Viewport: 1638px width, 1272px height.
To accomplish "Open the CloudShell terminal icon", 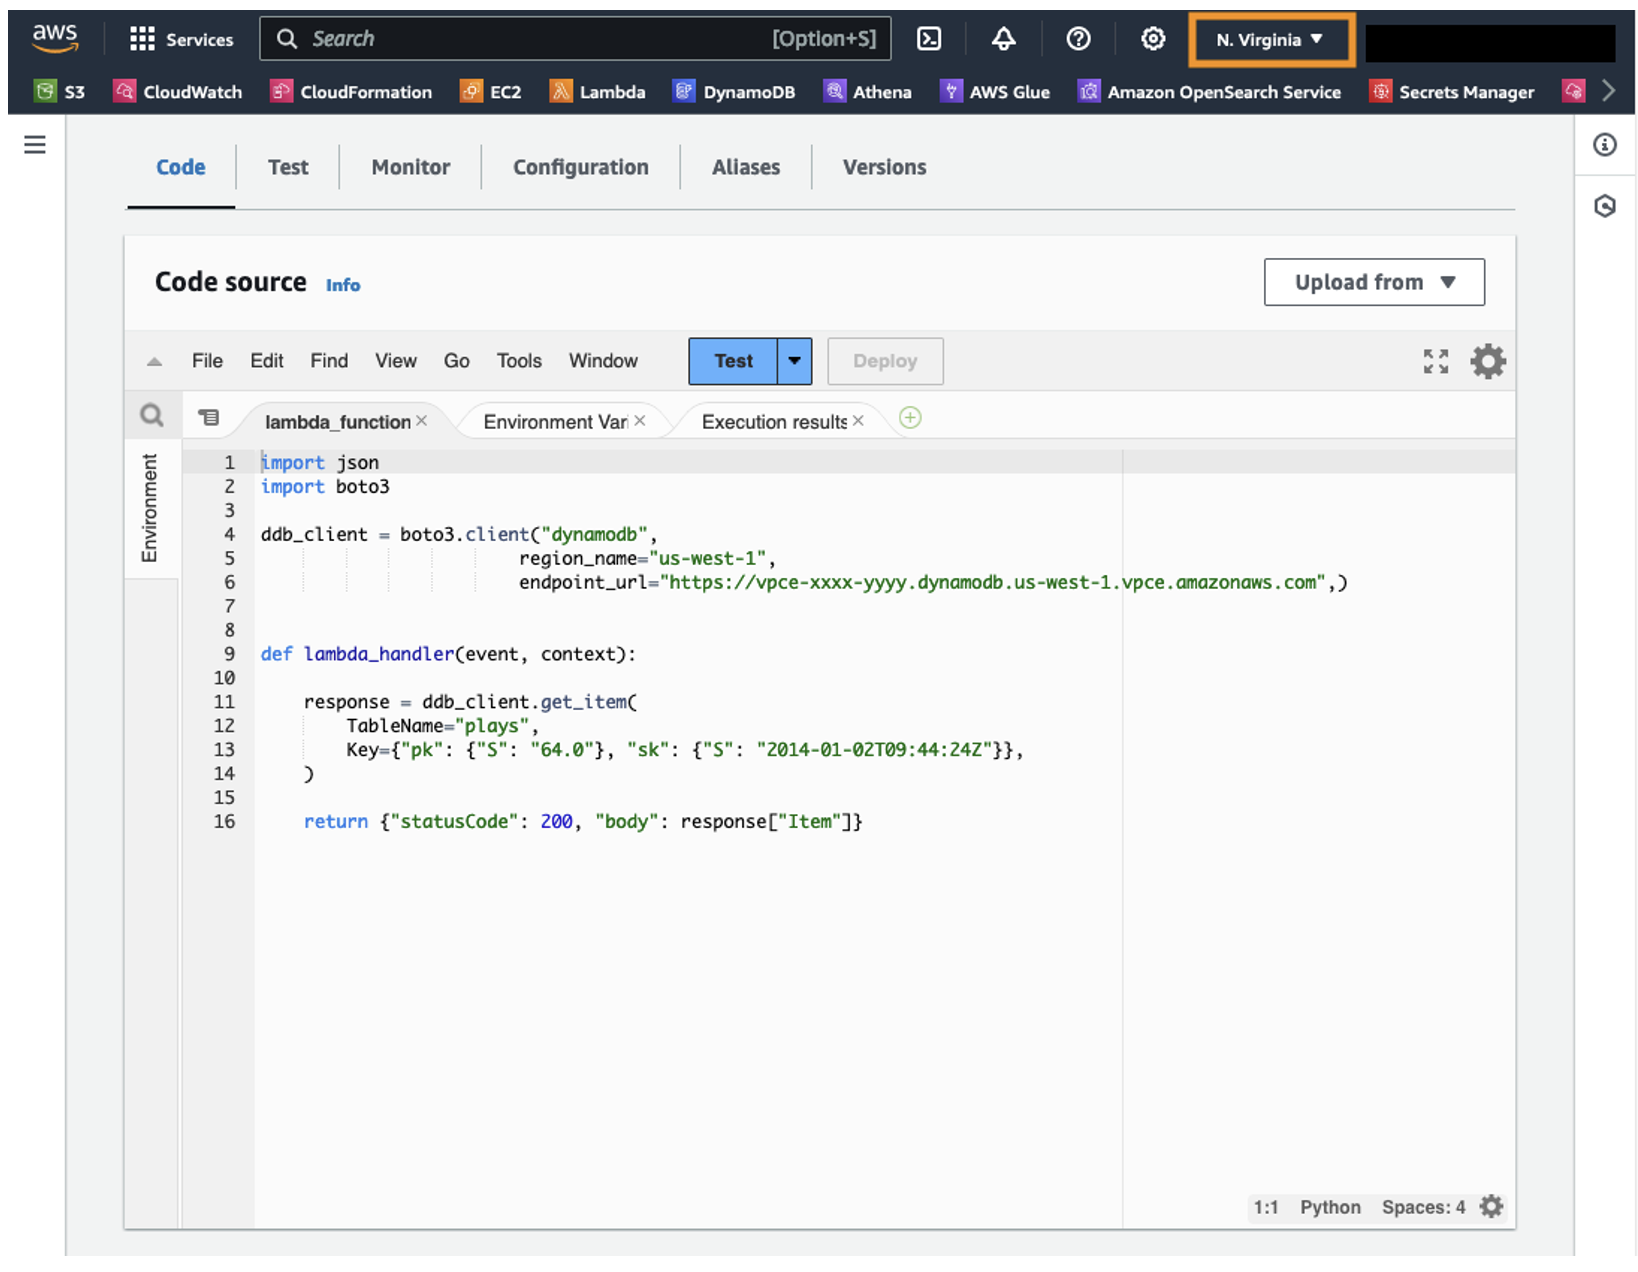I will click(929, 39).
